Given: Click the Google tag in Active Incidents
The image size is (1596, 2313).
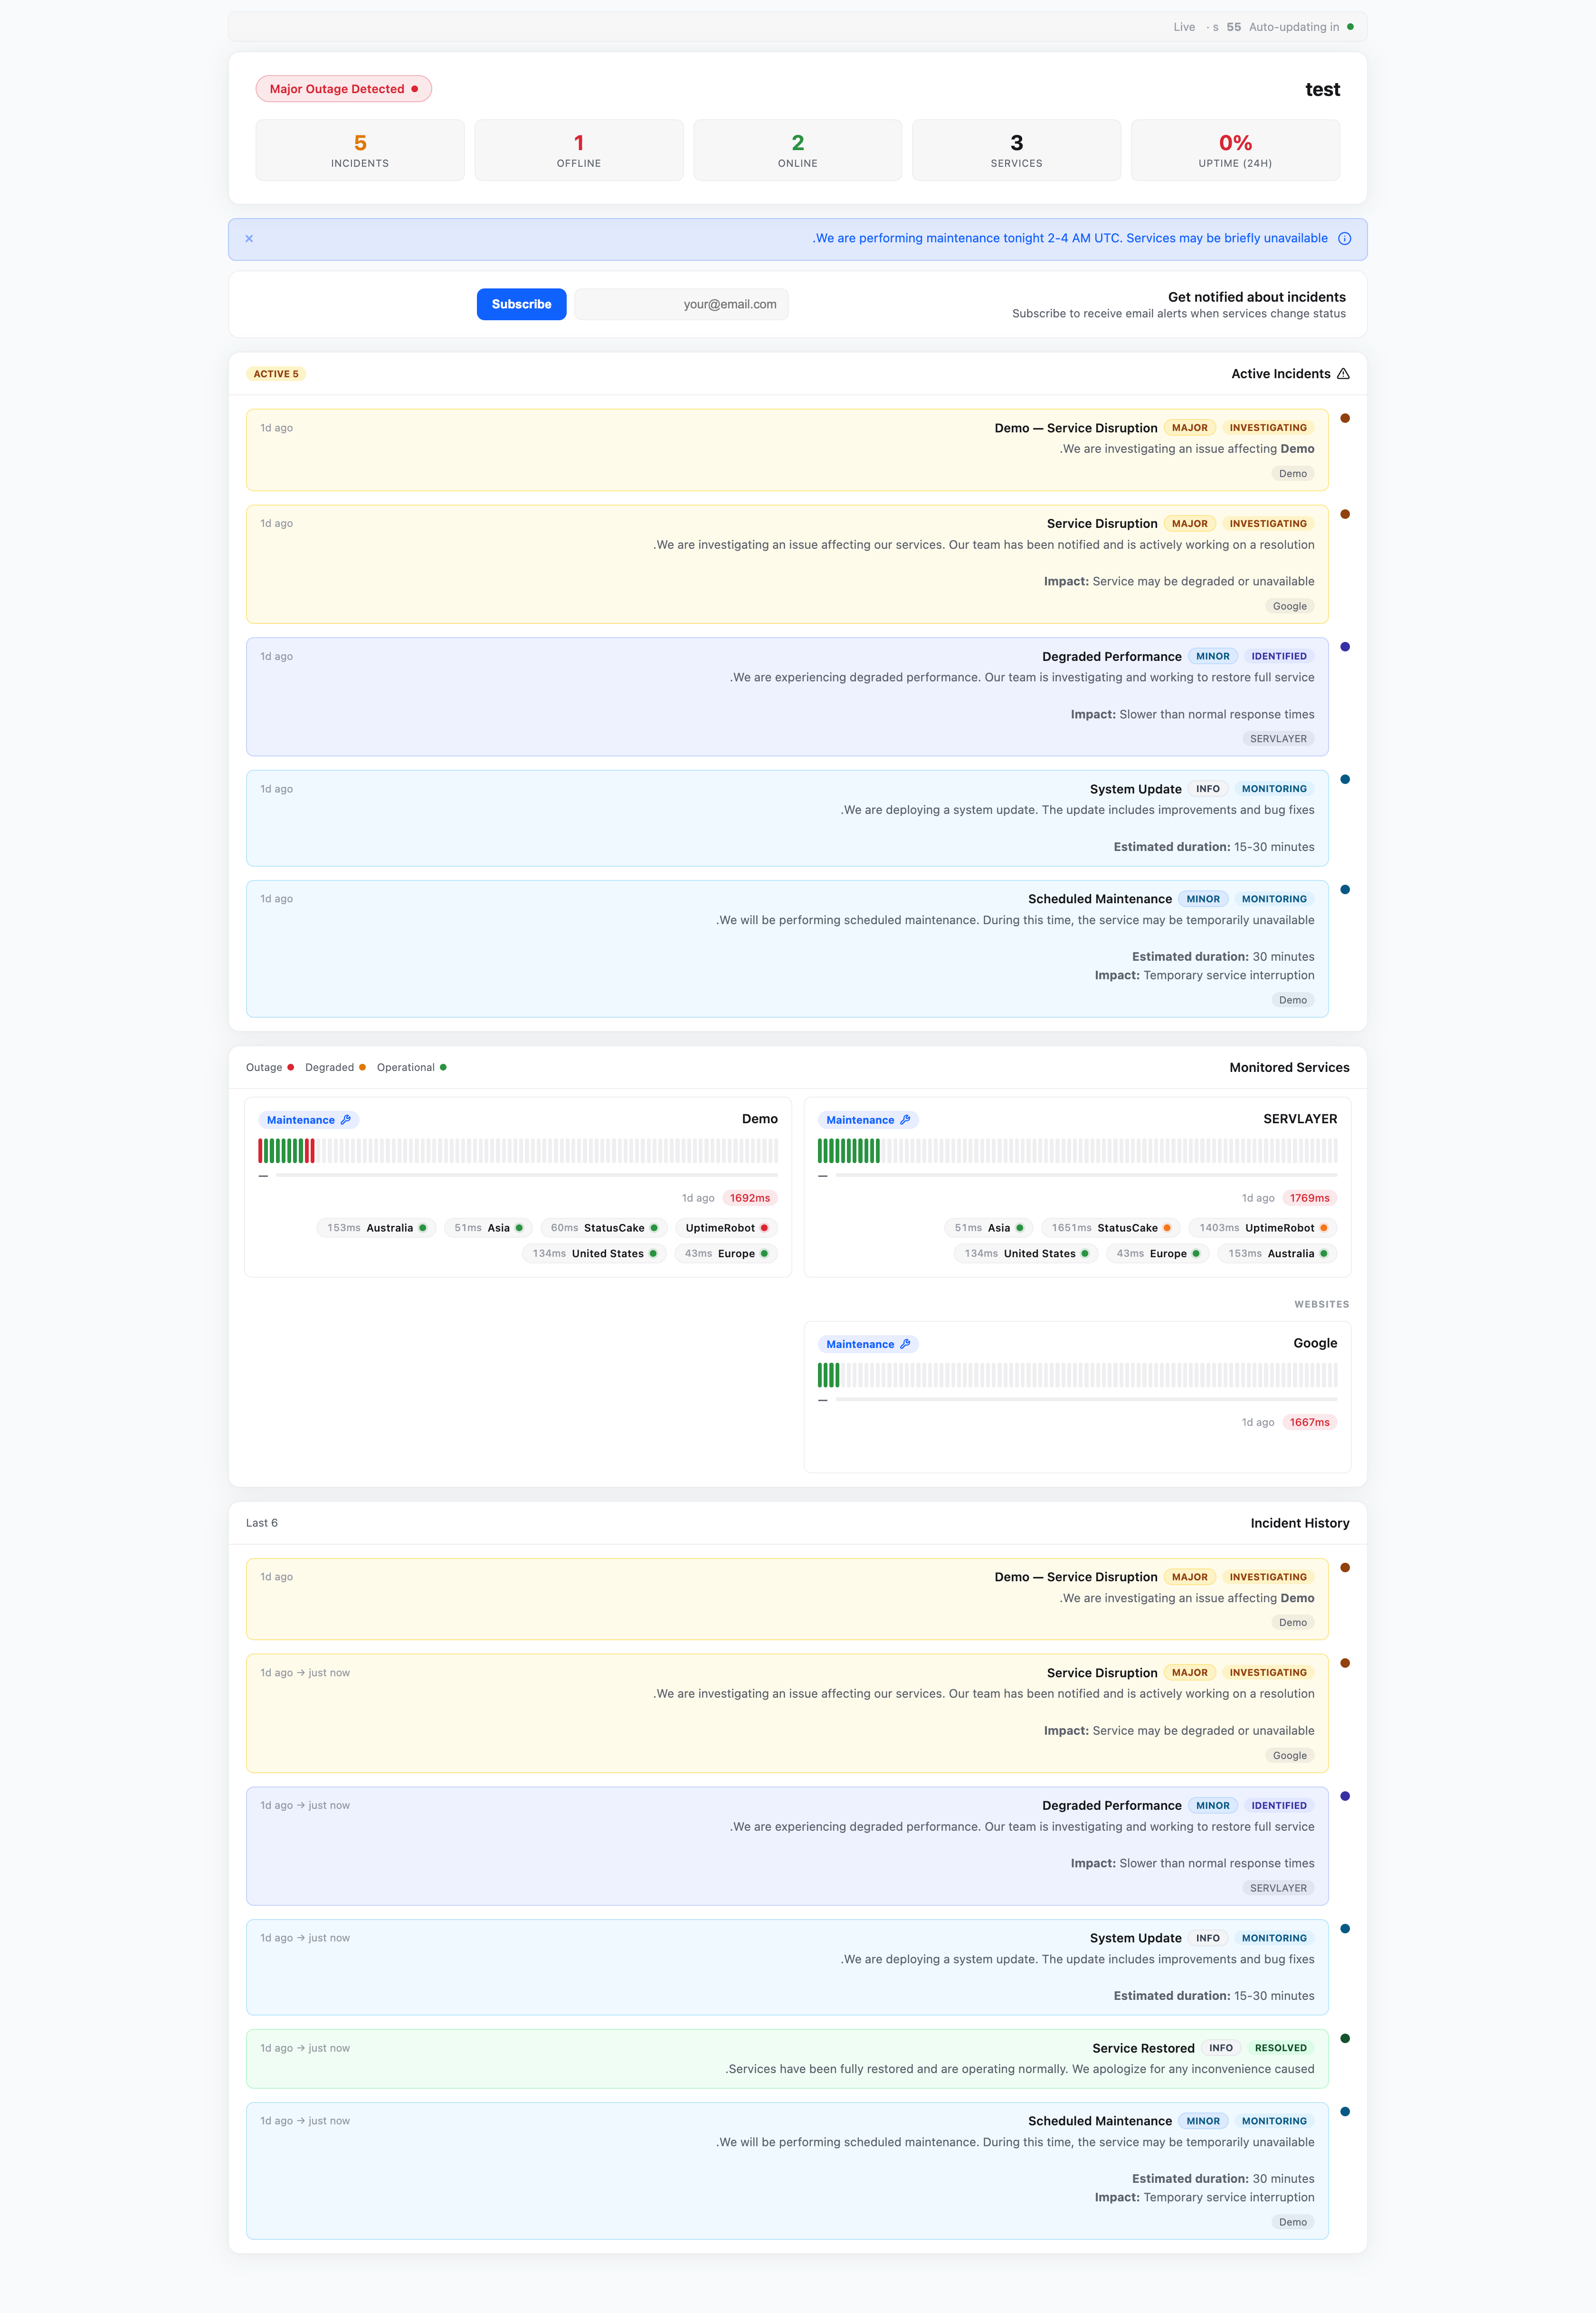Looking at the screenshot, I should [x=1290, y=606].
